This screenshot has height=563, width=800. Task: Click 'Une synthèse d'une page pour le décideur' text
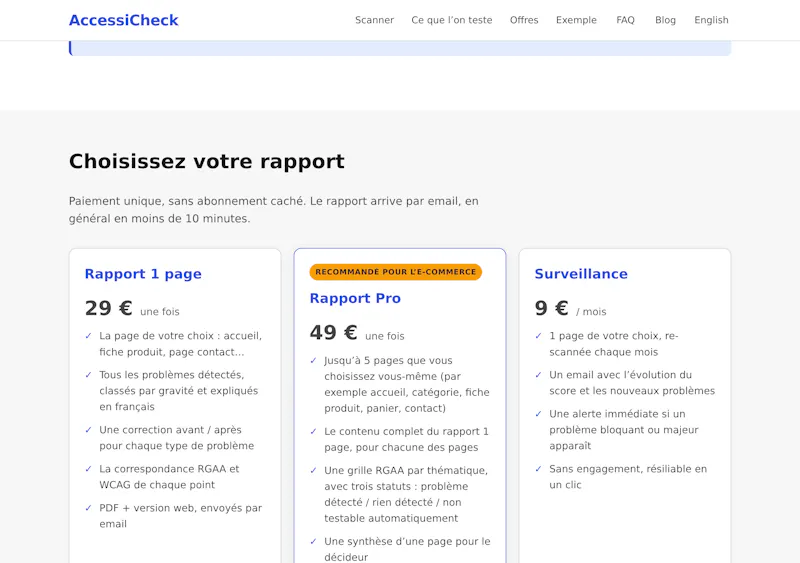click(407, 549)
